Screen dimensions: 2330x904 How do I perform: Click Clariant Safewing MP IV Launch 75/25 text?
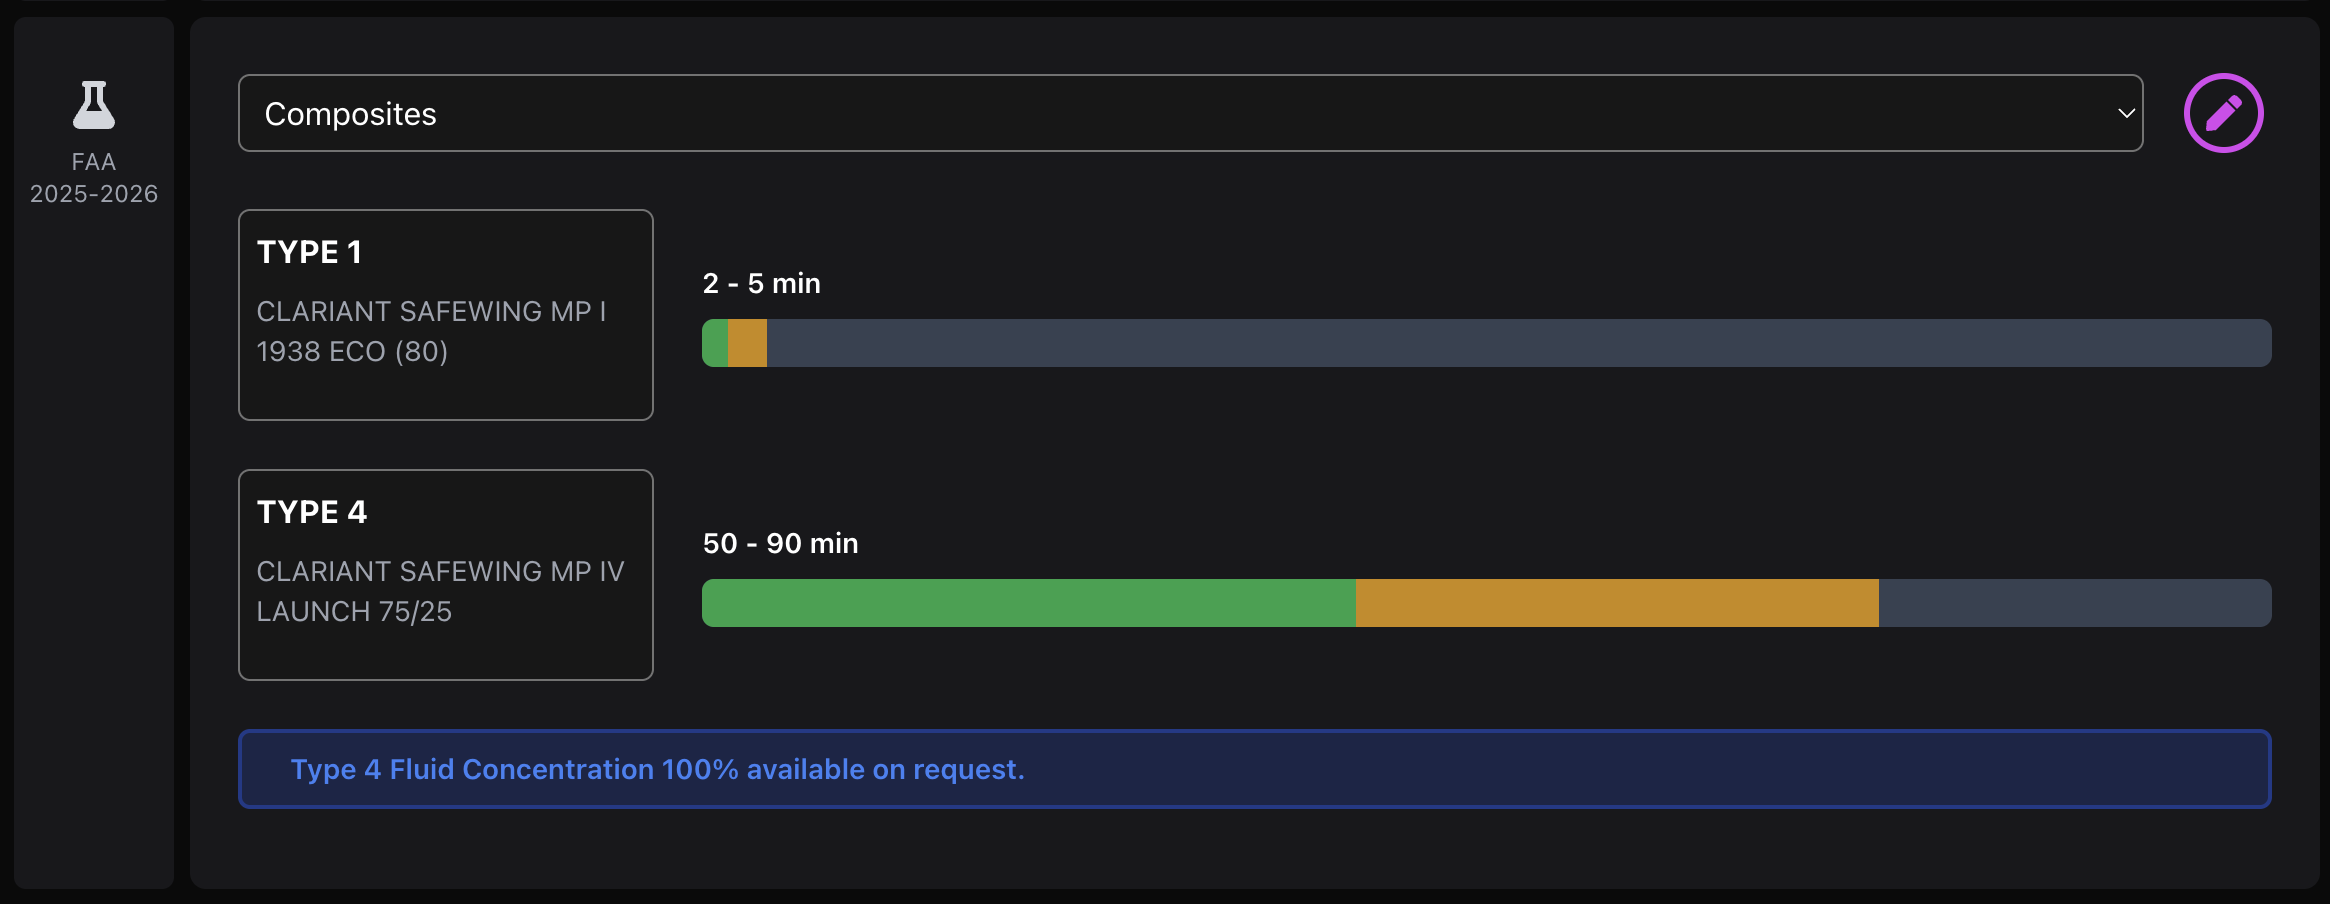(x=440, y=591)
